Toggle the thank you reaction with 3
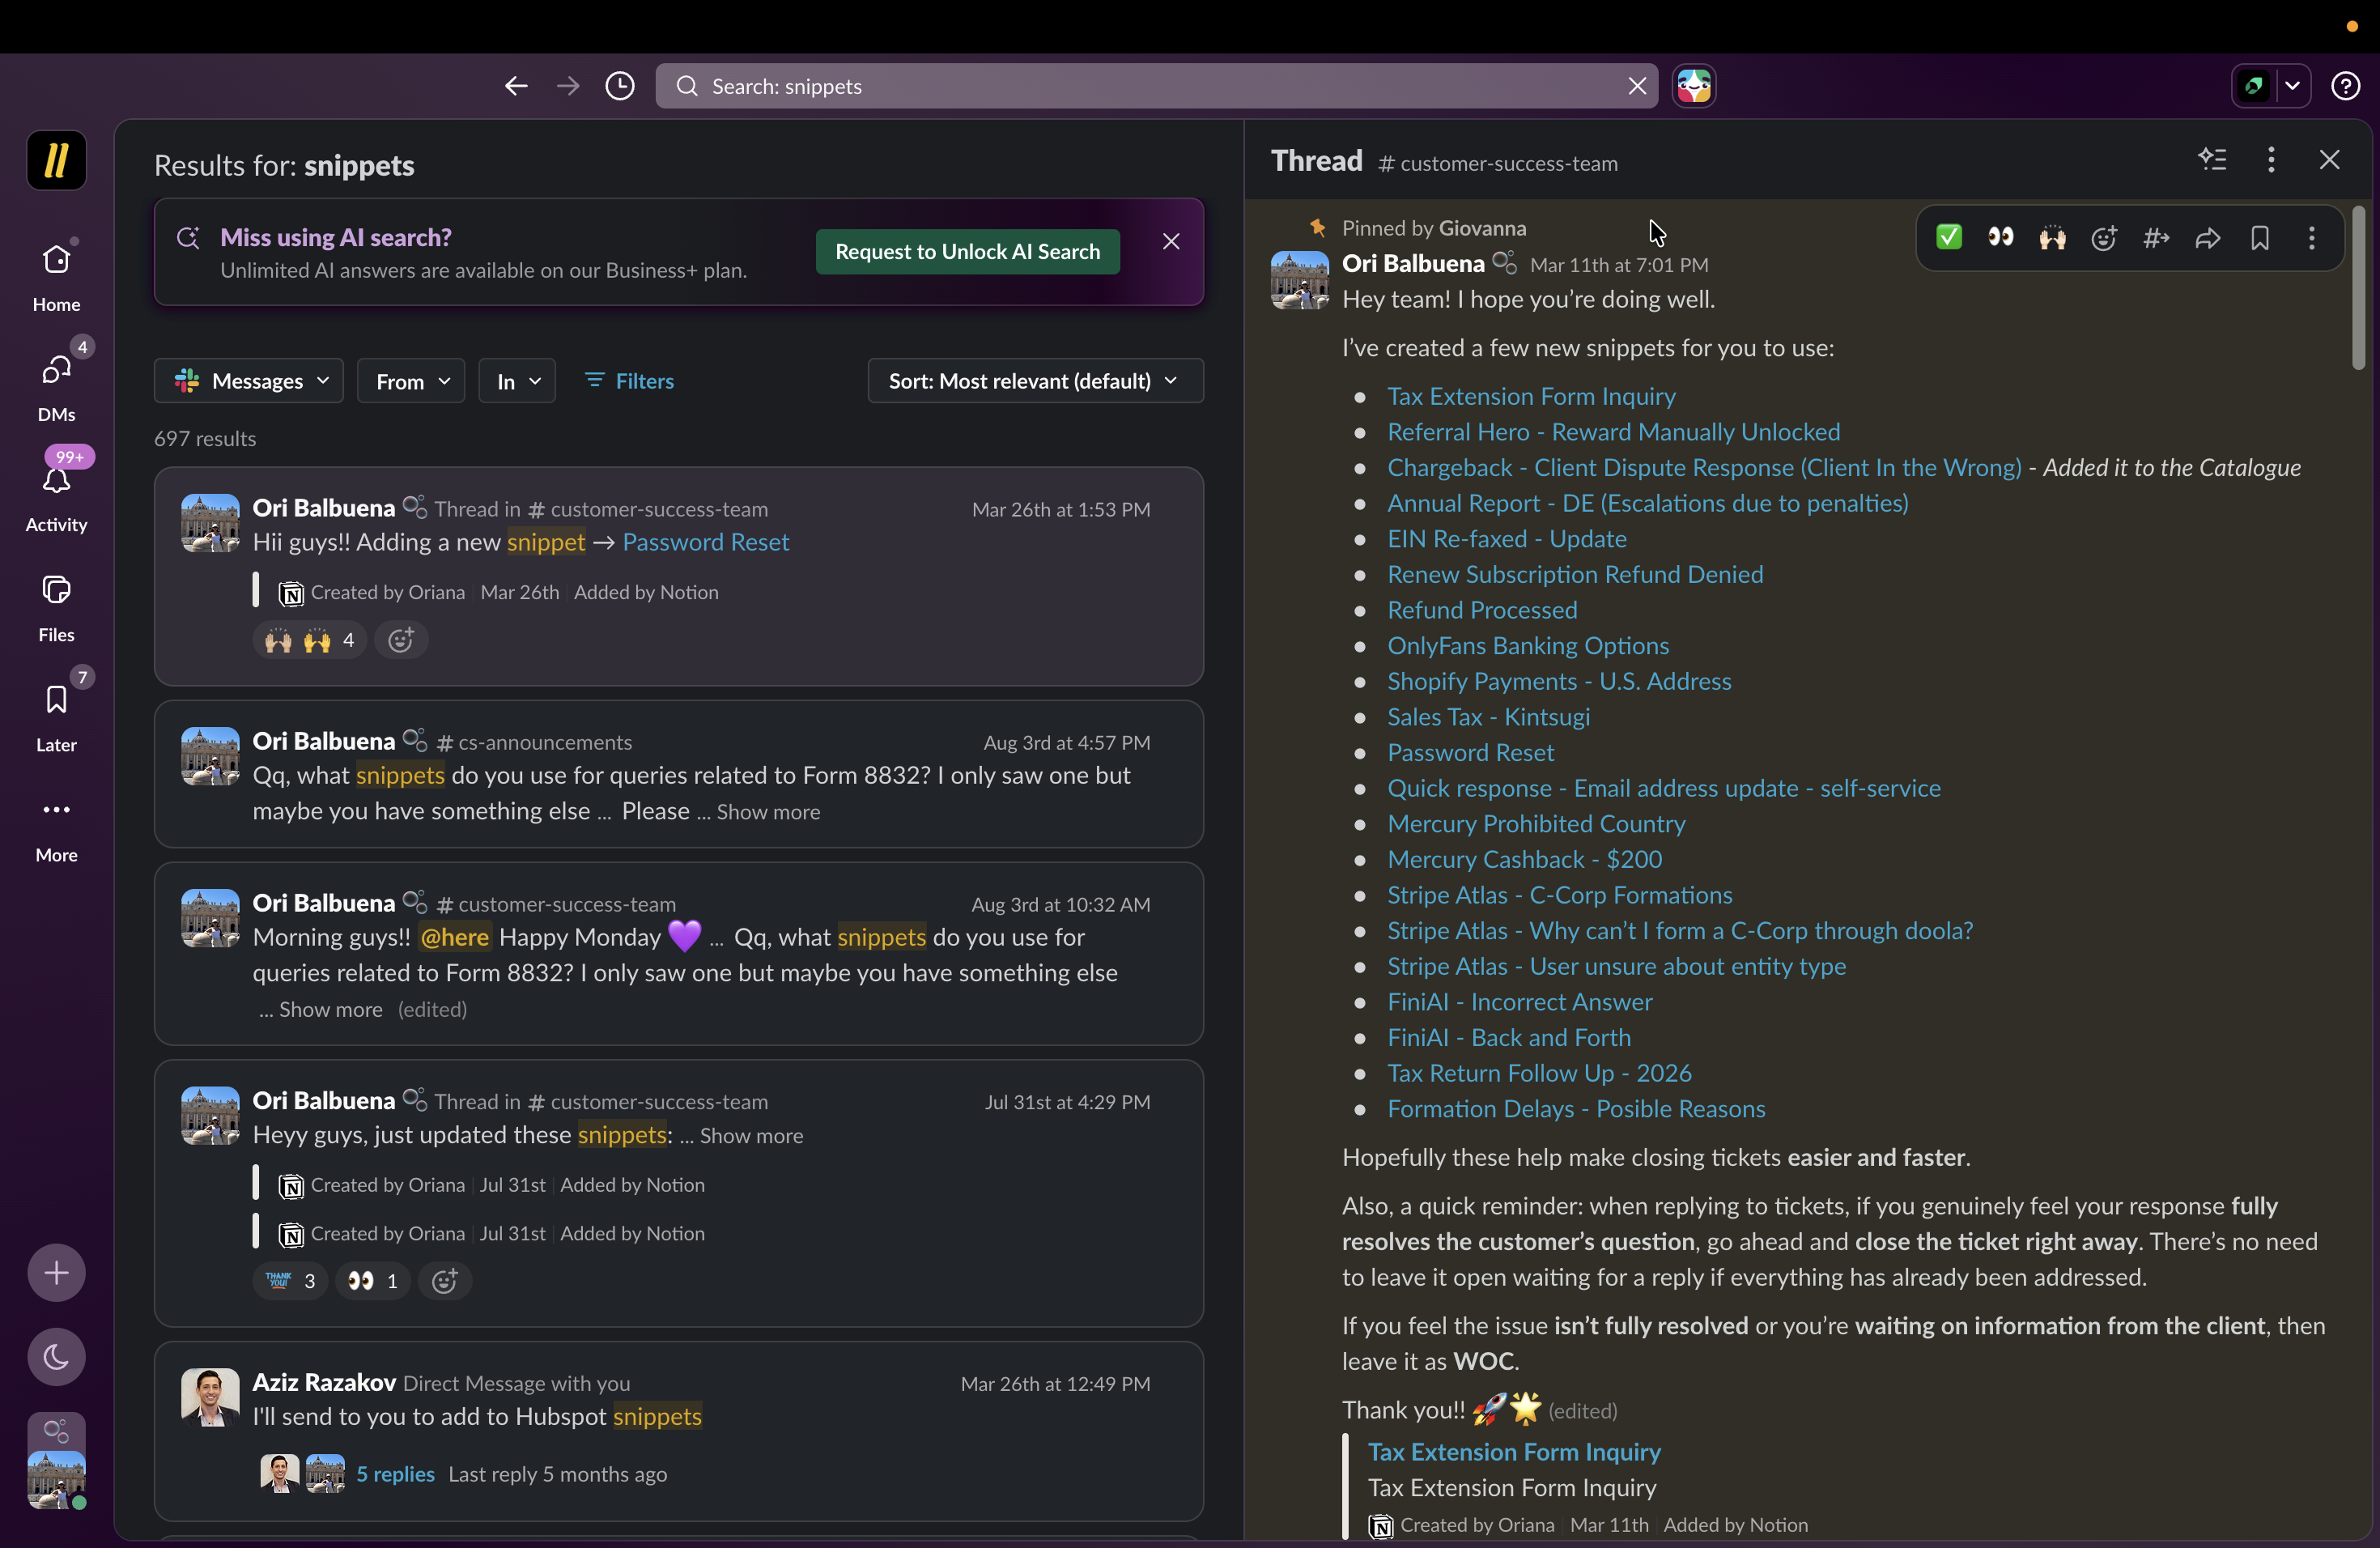Viewport: 2380px width, 1548px height. [291, 1281]
